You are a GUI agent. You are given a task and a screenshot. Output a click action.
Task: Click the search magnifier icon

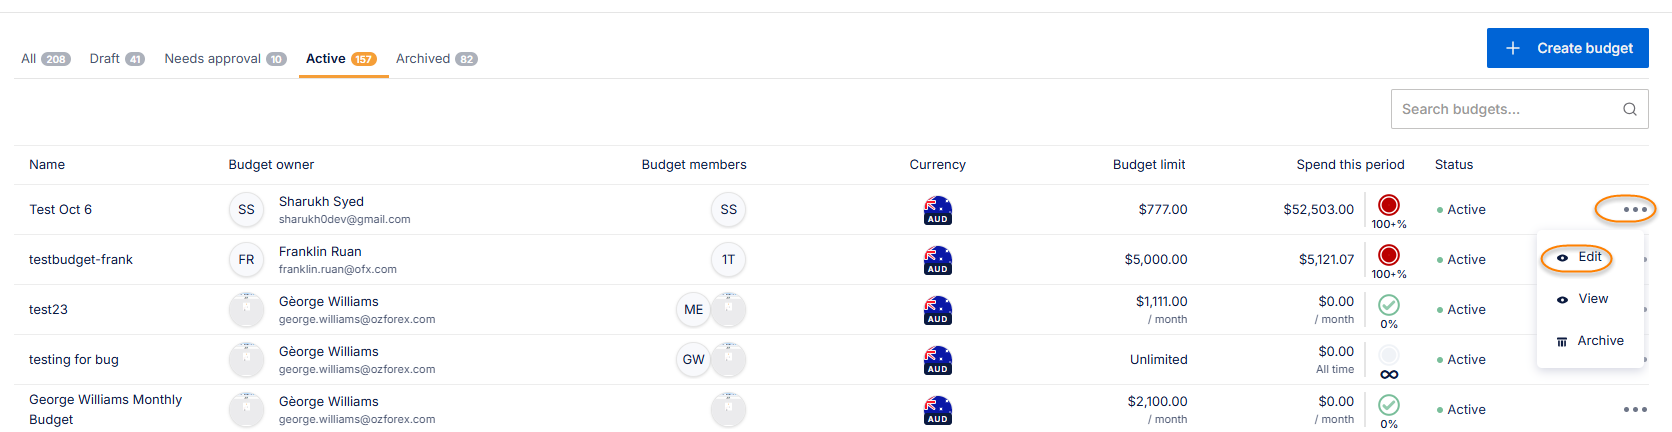(x=1629, y=109)
